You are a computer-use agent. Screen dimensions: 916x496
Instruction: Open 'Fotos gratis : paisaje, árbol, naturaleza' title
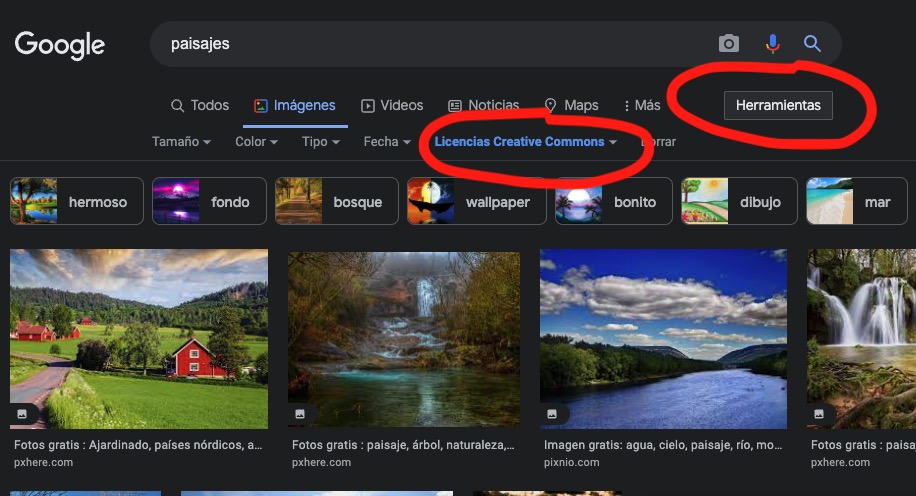pos(403,445)
